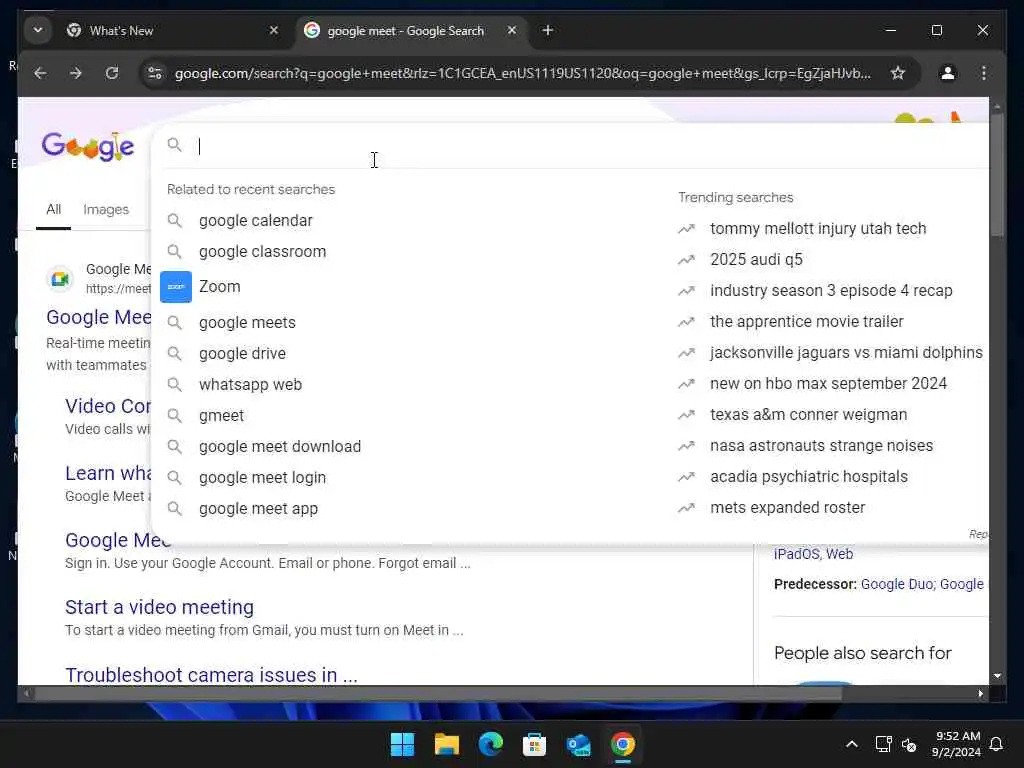Open site information icon in address bar
Image resolution: width=1024 pixels, height=768 pixels.
tap(155, 73)
